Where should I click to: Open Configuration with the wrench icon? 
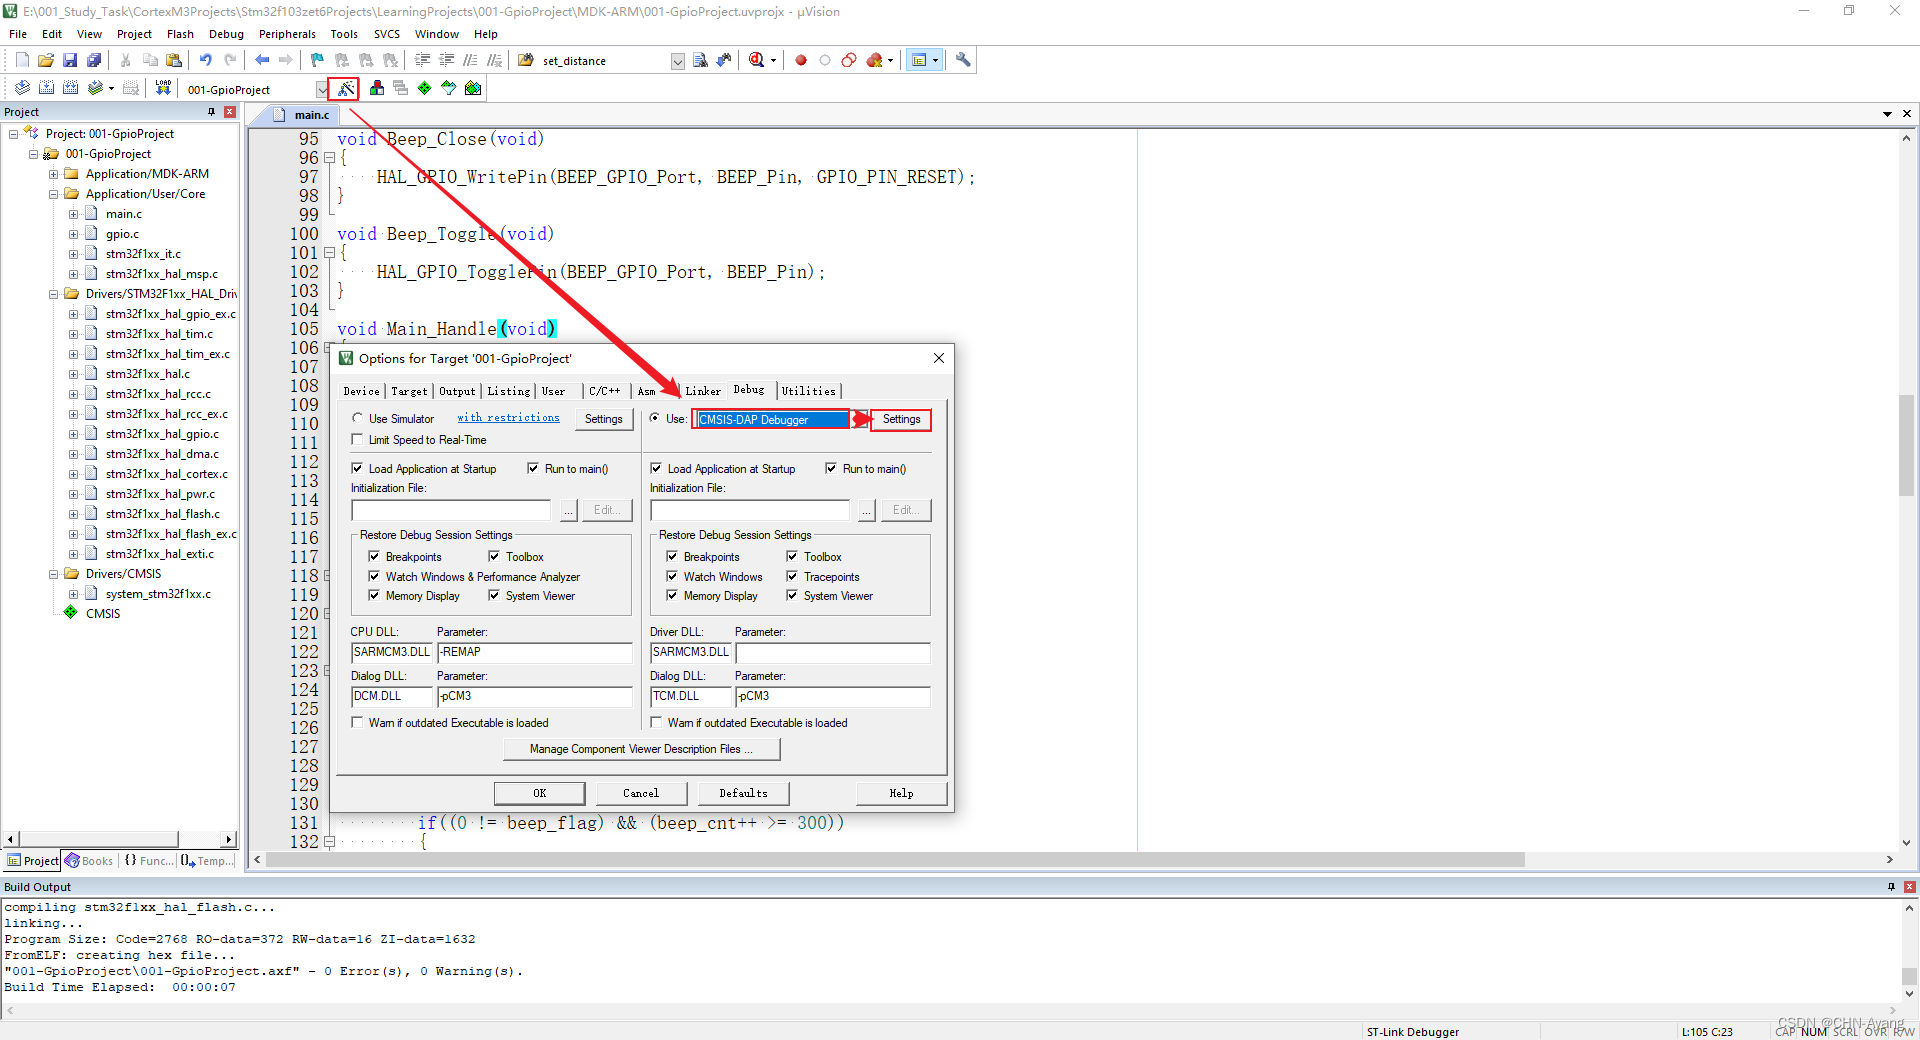click(x=963, y=60)
